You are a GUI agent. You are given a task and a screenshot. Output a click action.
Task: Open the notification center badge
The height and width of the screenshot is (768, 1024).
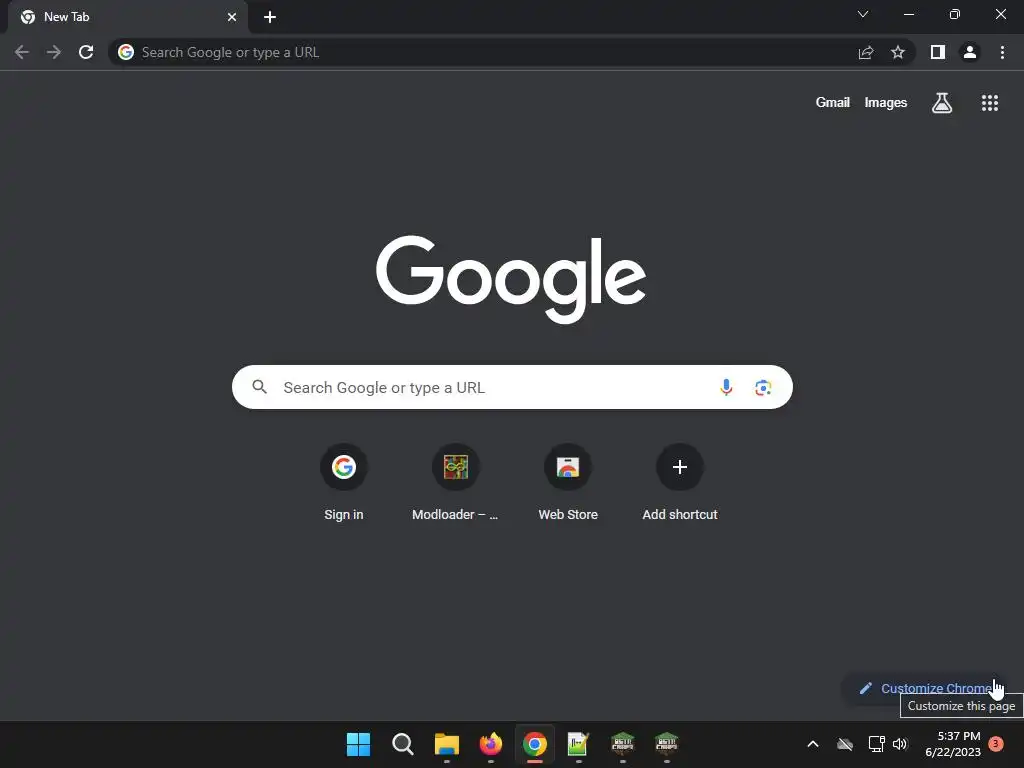[x=996, y=744]
